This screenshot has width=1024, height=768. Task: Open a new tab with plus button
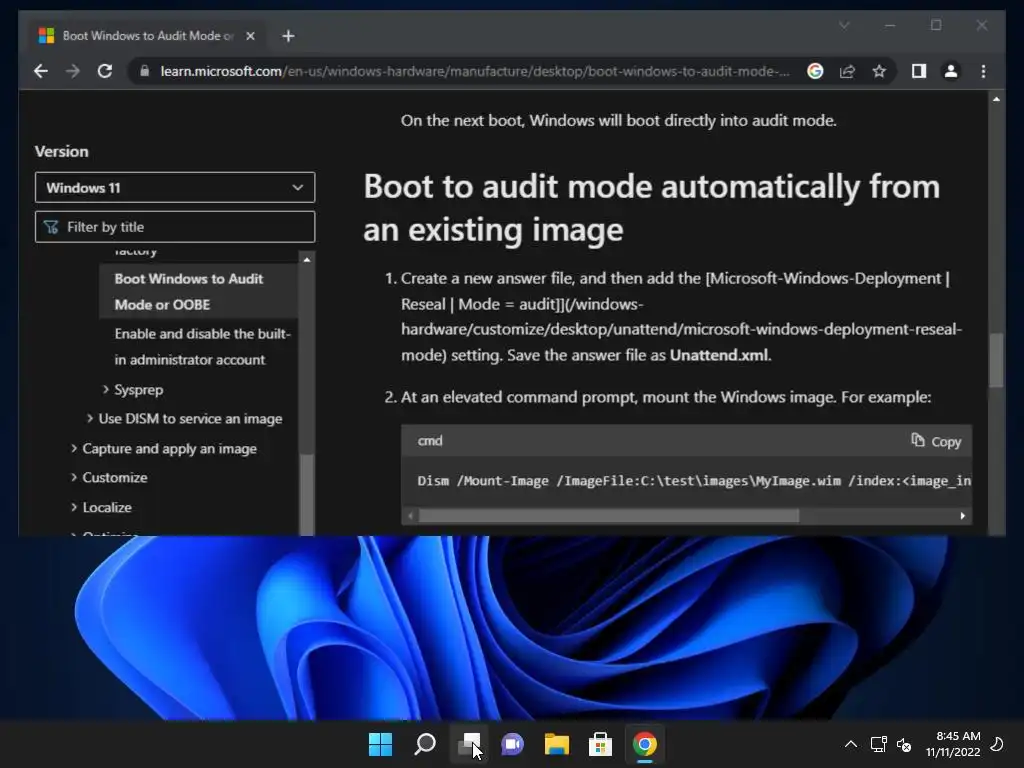(x=288, y=36)
